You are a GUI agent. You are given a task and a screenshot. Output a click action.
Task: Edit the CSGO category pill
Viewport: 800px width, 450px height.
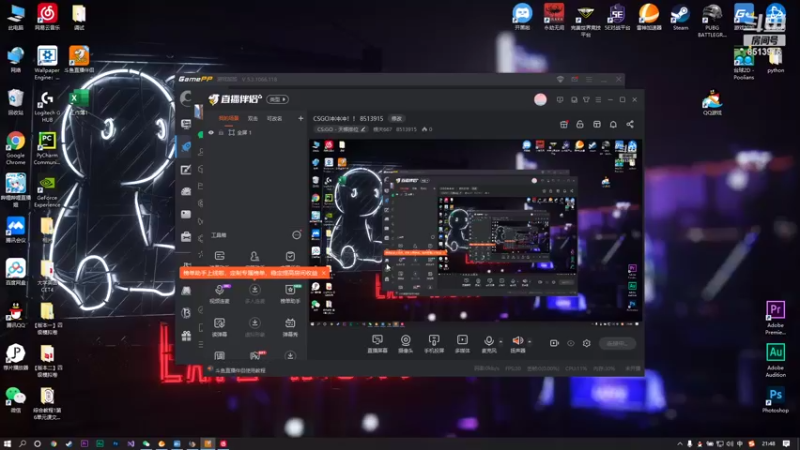click(x=340, y=130)
